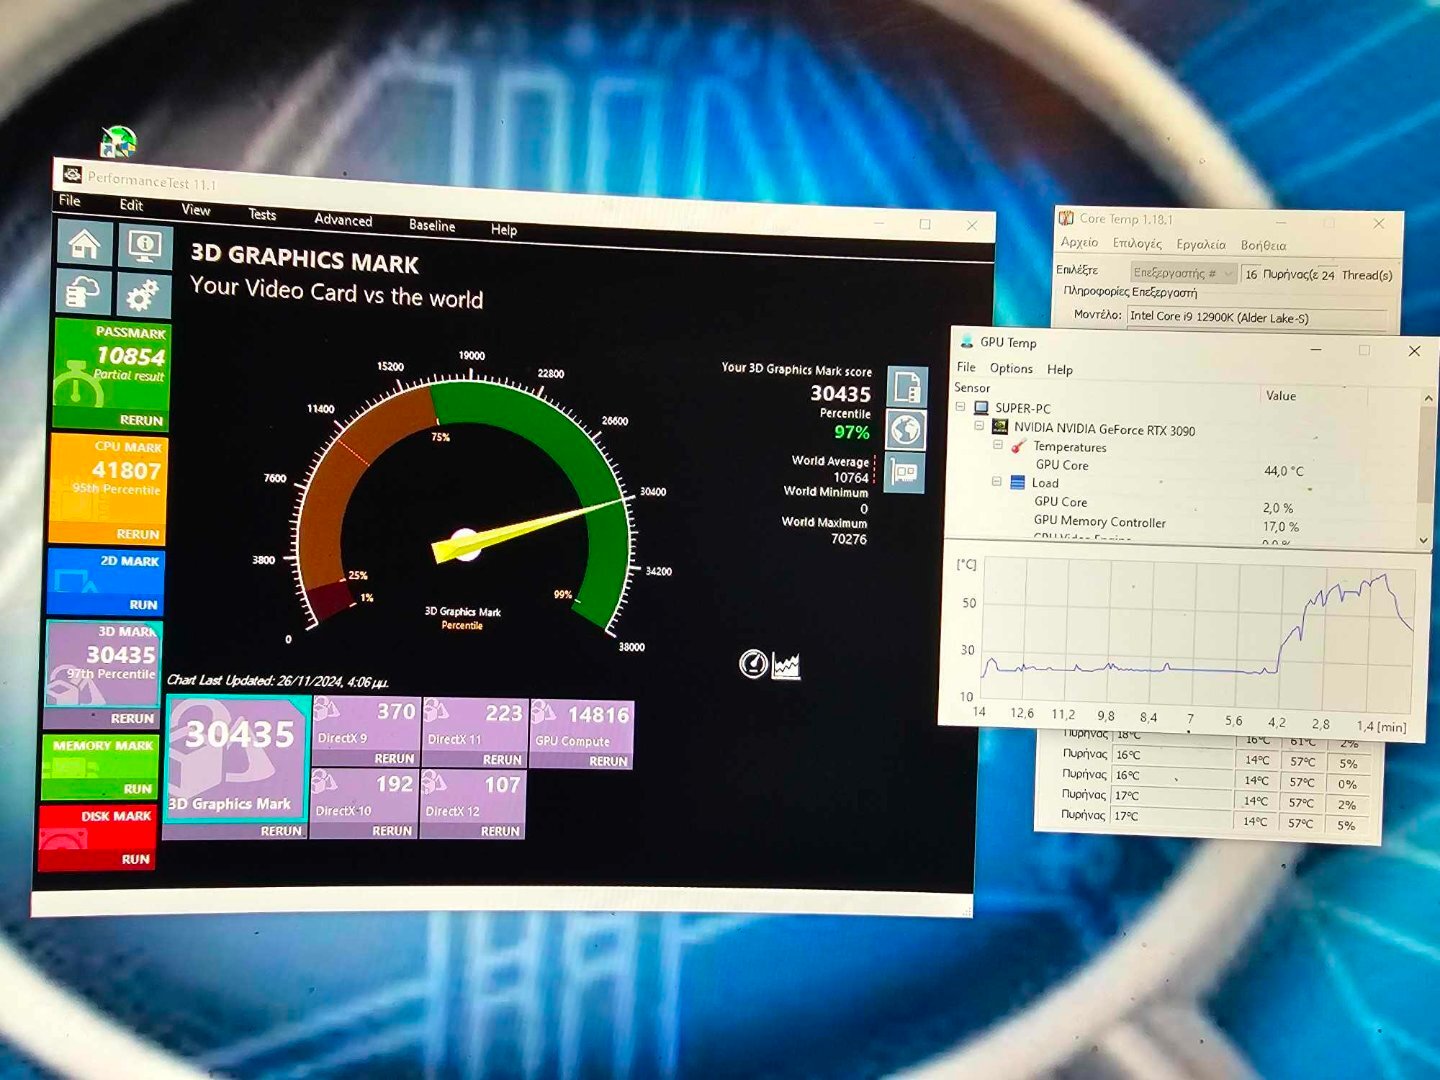1440x1080 pixels.
Task: Click the video card icon below the globe
Action: (x=904, y=473)
